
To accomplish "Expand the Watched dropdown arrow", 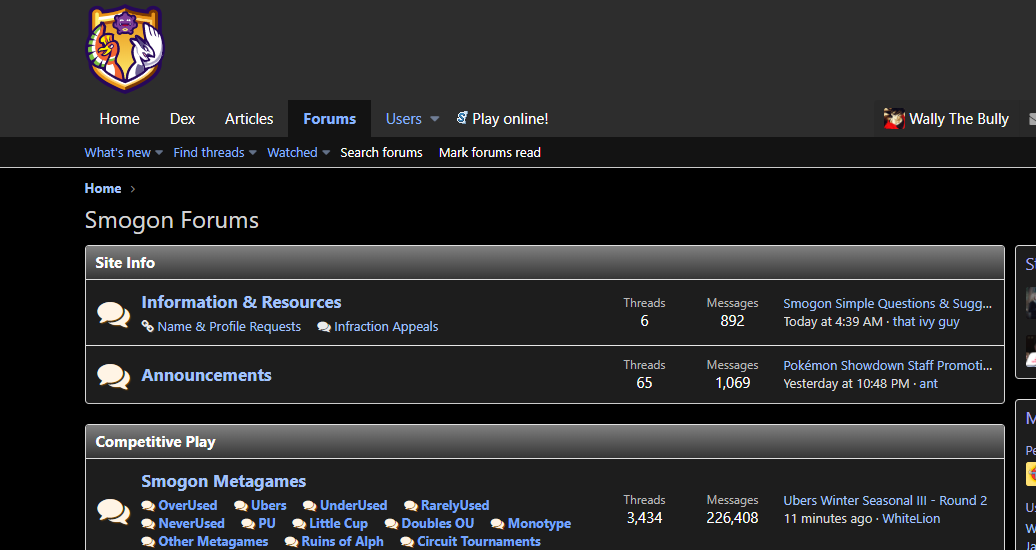I will click(x=326, y=153).
